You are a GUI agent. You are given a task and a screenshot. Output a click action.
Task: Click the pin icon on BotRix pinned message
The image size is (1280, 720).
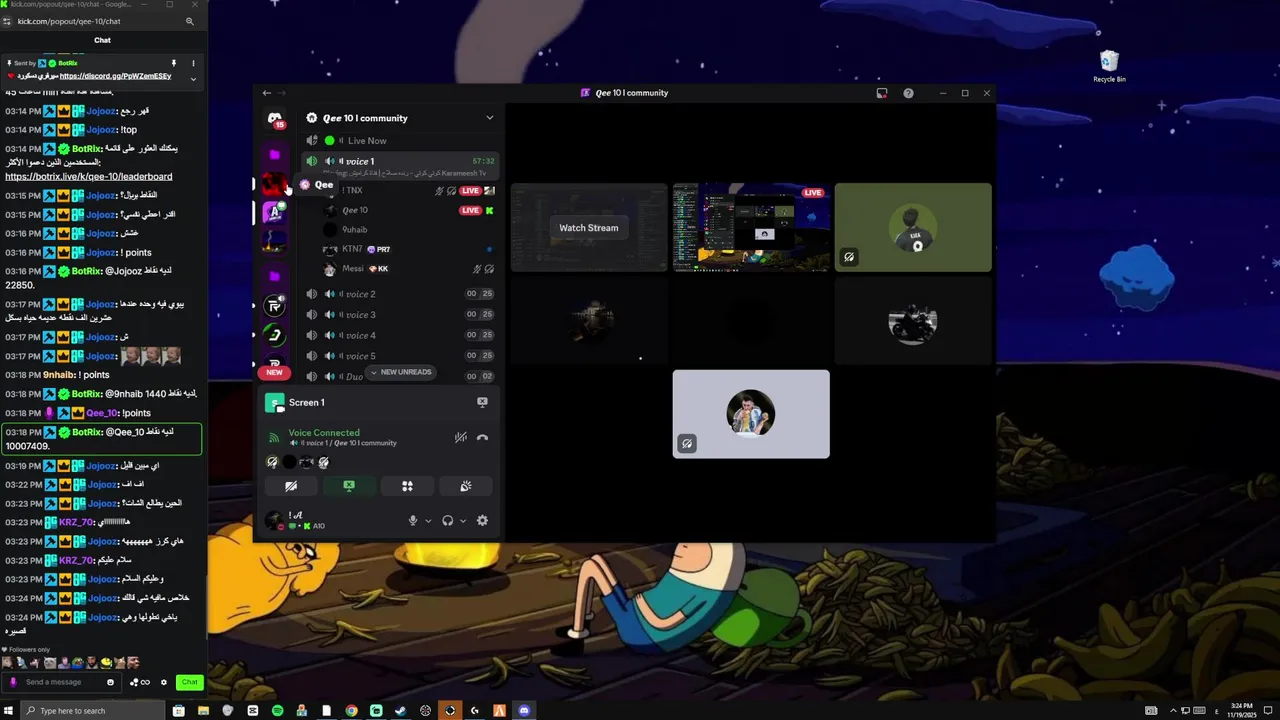click(174, 63)
